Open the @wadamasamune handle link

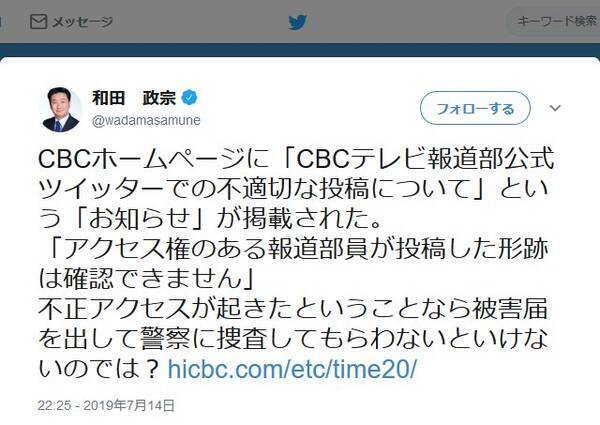coord(146,120)
